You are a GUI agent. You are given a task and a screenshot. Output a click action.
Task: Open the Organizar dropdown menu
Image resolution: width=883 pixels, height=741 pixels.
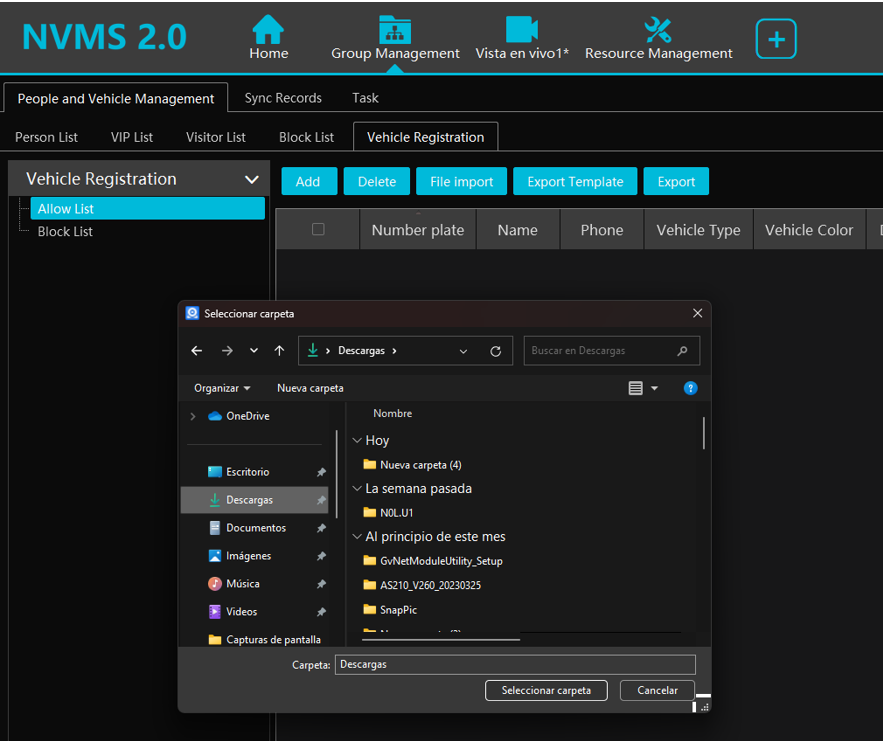(222, 388)
